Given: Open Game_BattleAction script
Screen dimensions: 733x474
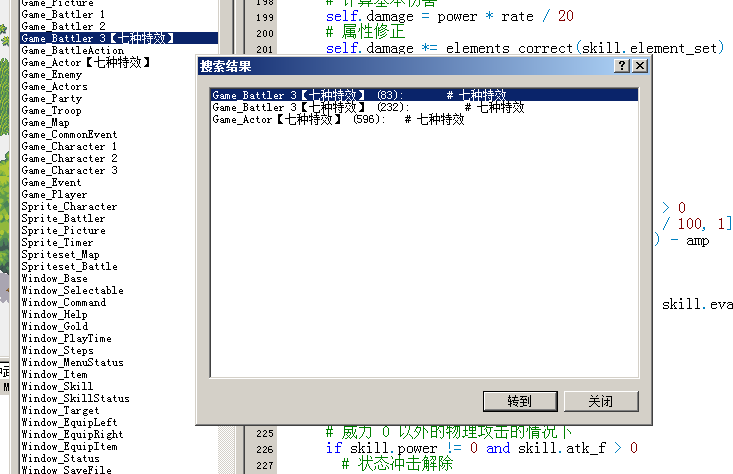Looking at the screenshot, I should [x=72, y=50].
